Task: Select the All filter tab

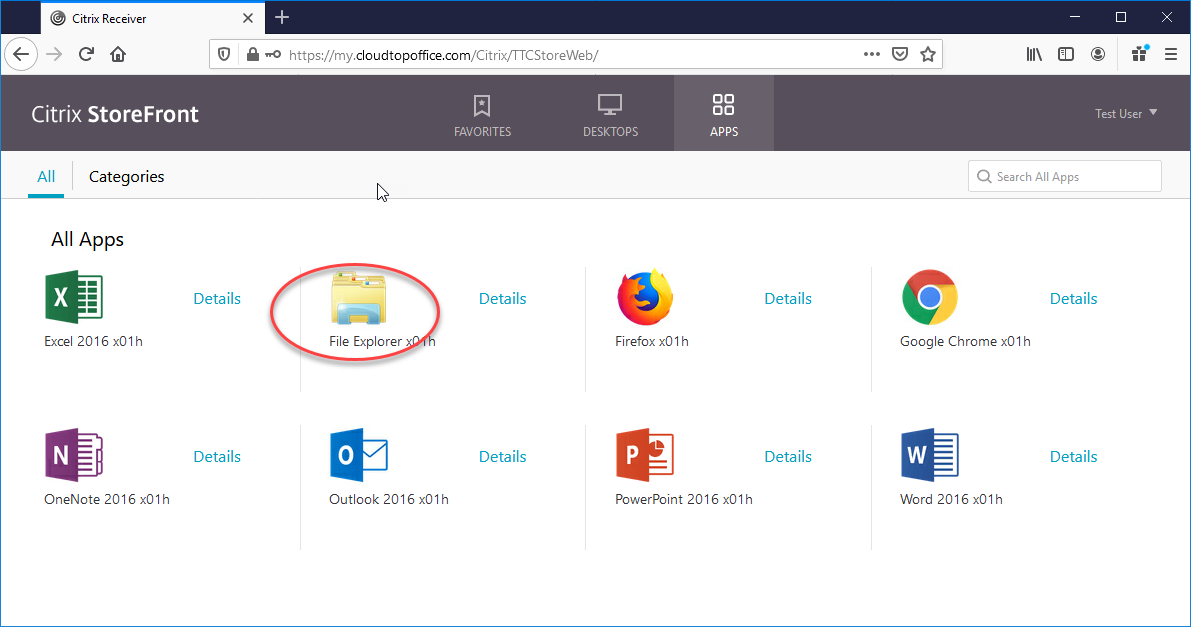Action: [x=46, y=177]
